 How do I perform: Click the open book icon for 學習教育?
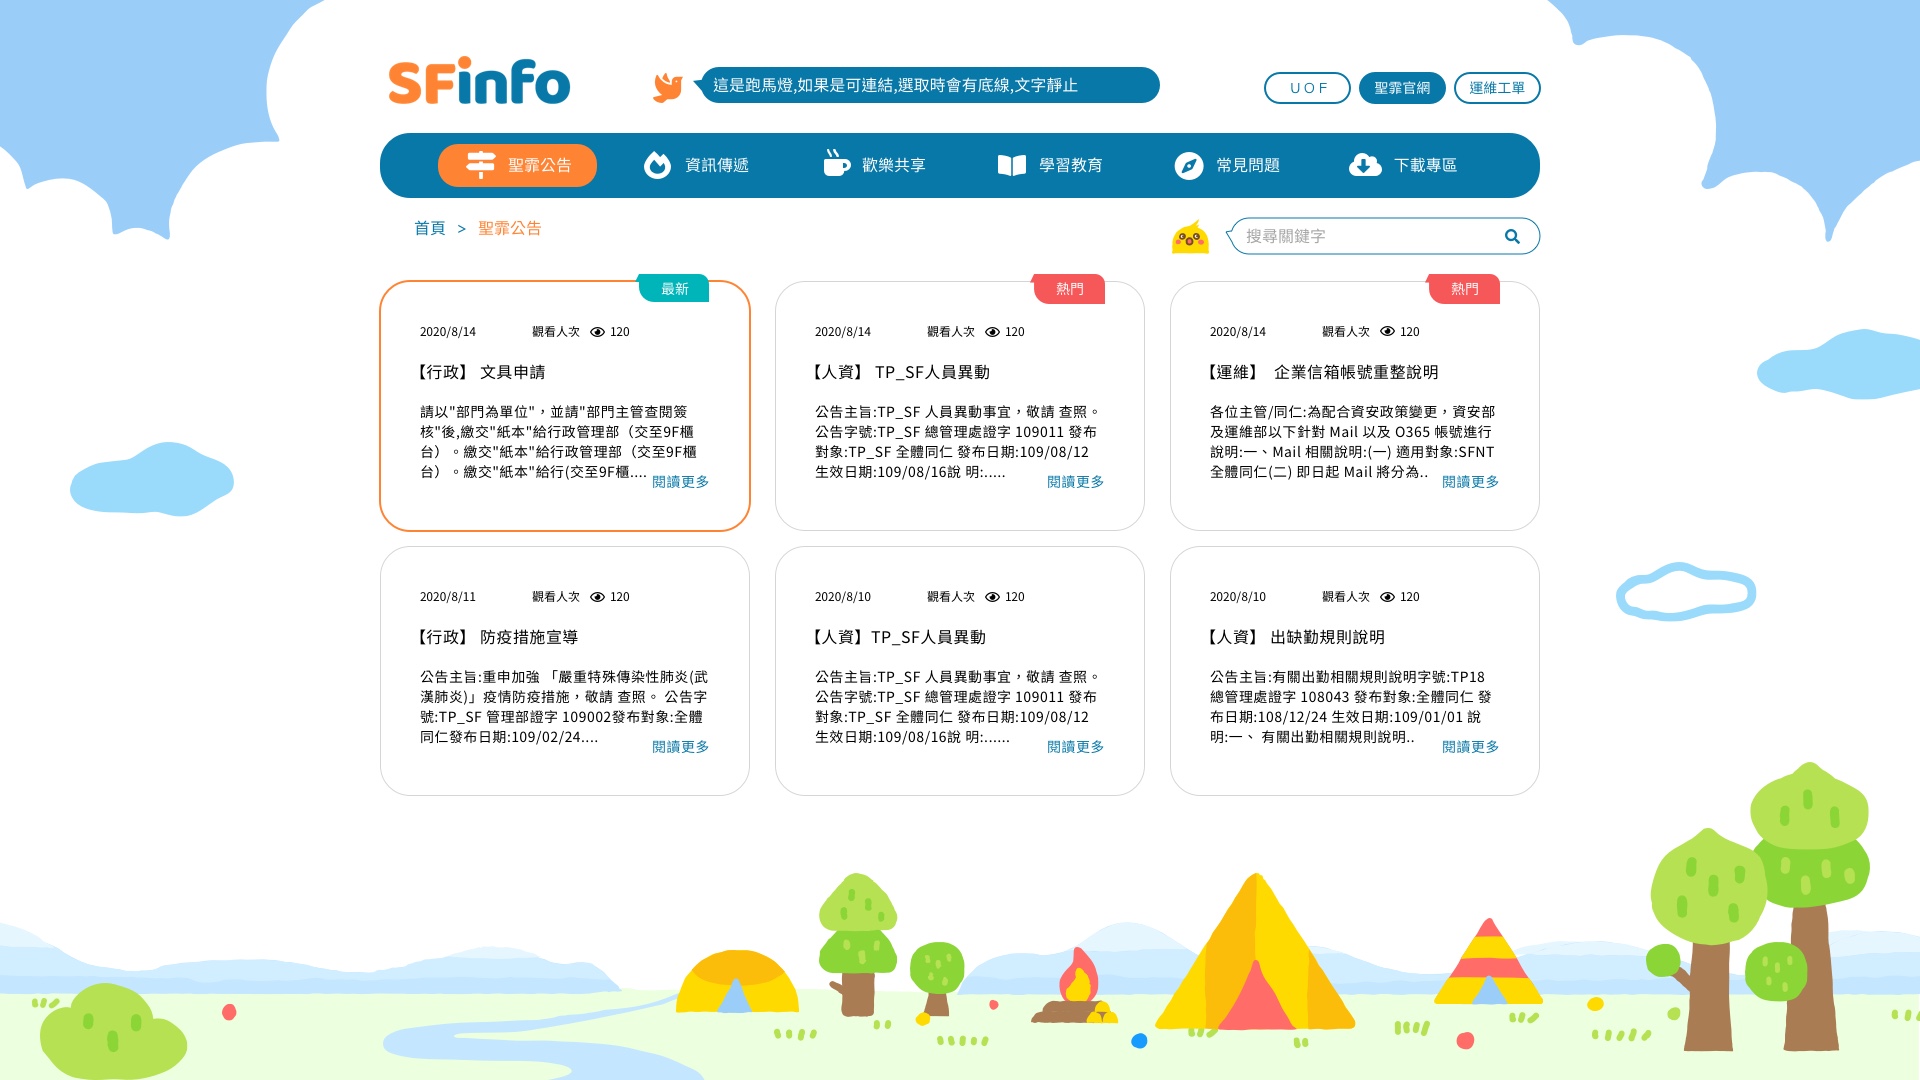pos(1012,165)
